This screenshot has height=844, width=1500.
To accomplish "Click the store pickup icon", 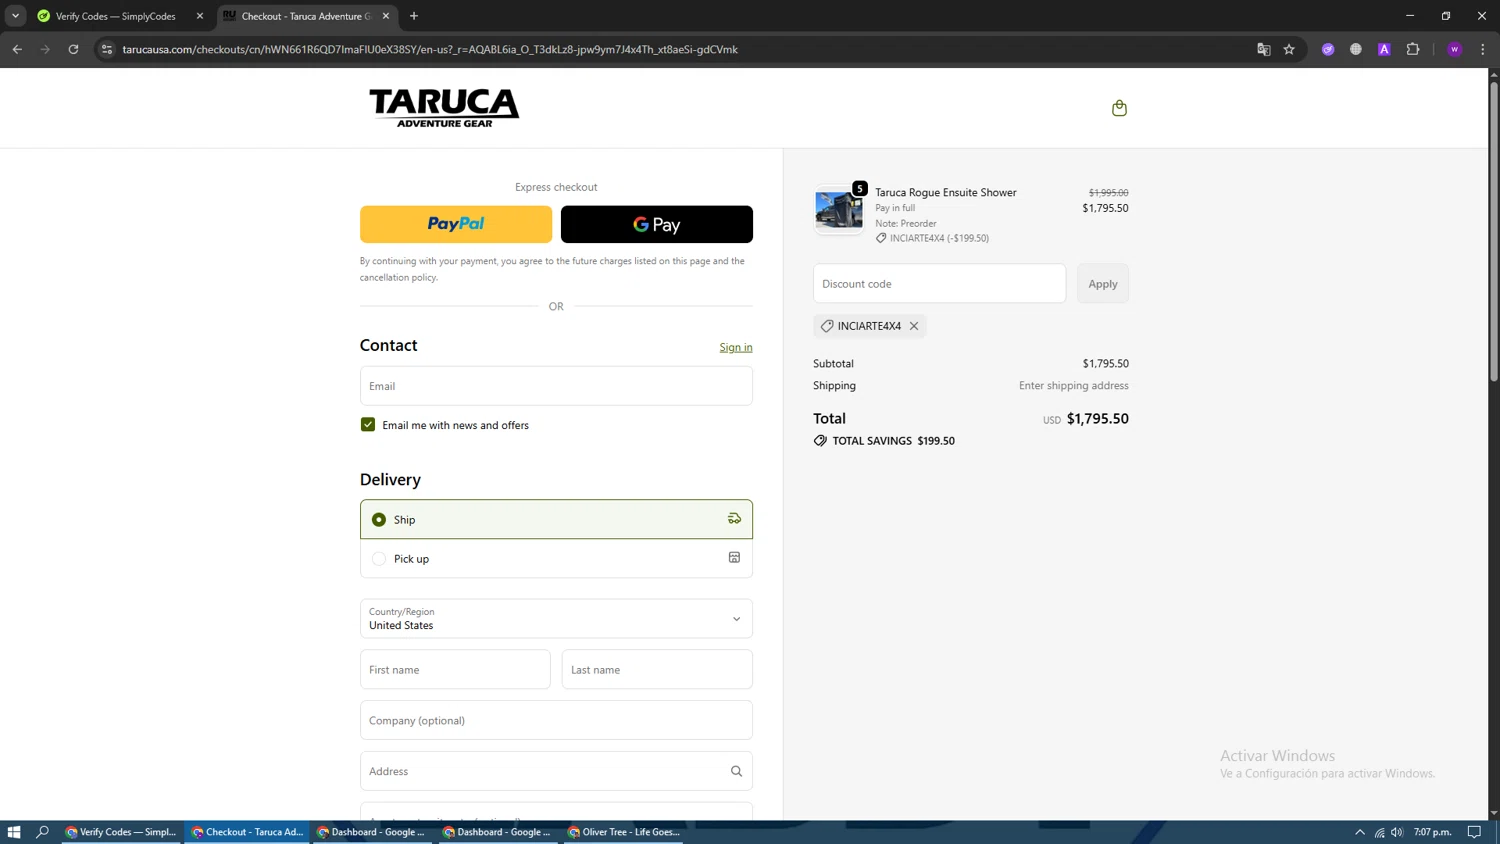I will pos(734,558).
